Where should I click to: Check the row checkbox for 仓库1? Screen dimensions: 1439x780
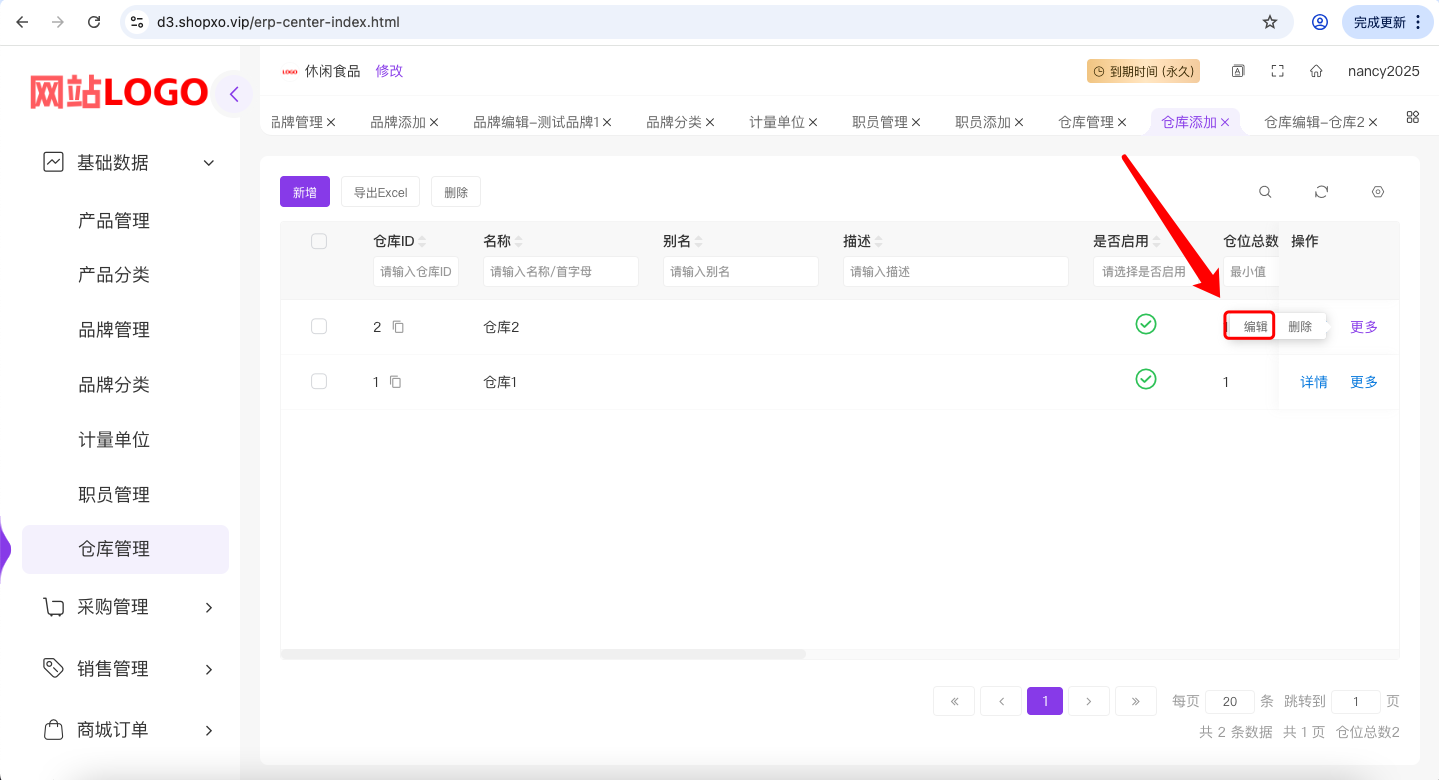[319, 381]
